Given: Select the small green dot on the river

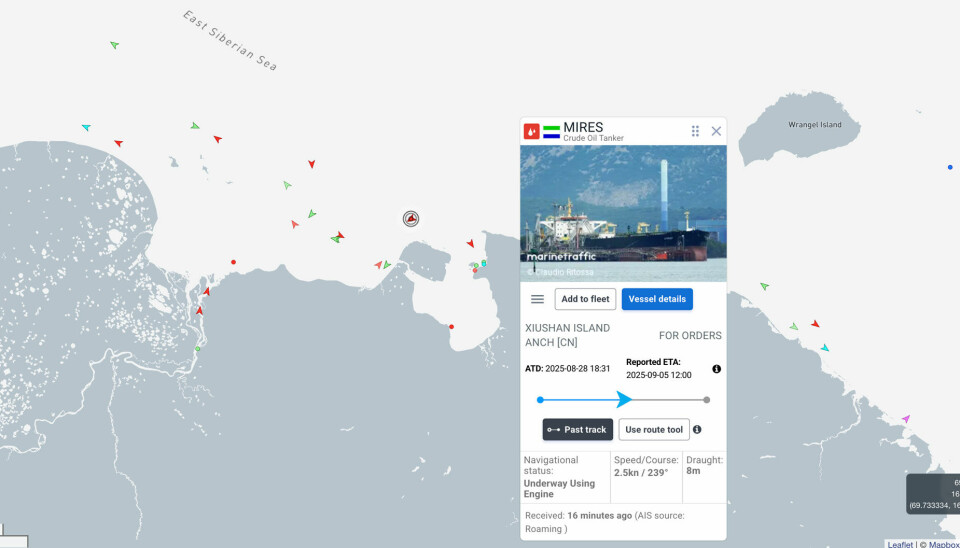Looking at the screenshot, I should point(198,349).
